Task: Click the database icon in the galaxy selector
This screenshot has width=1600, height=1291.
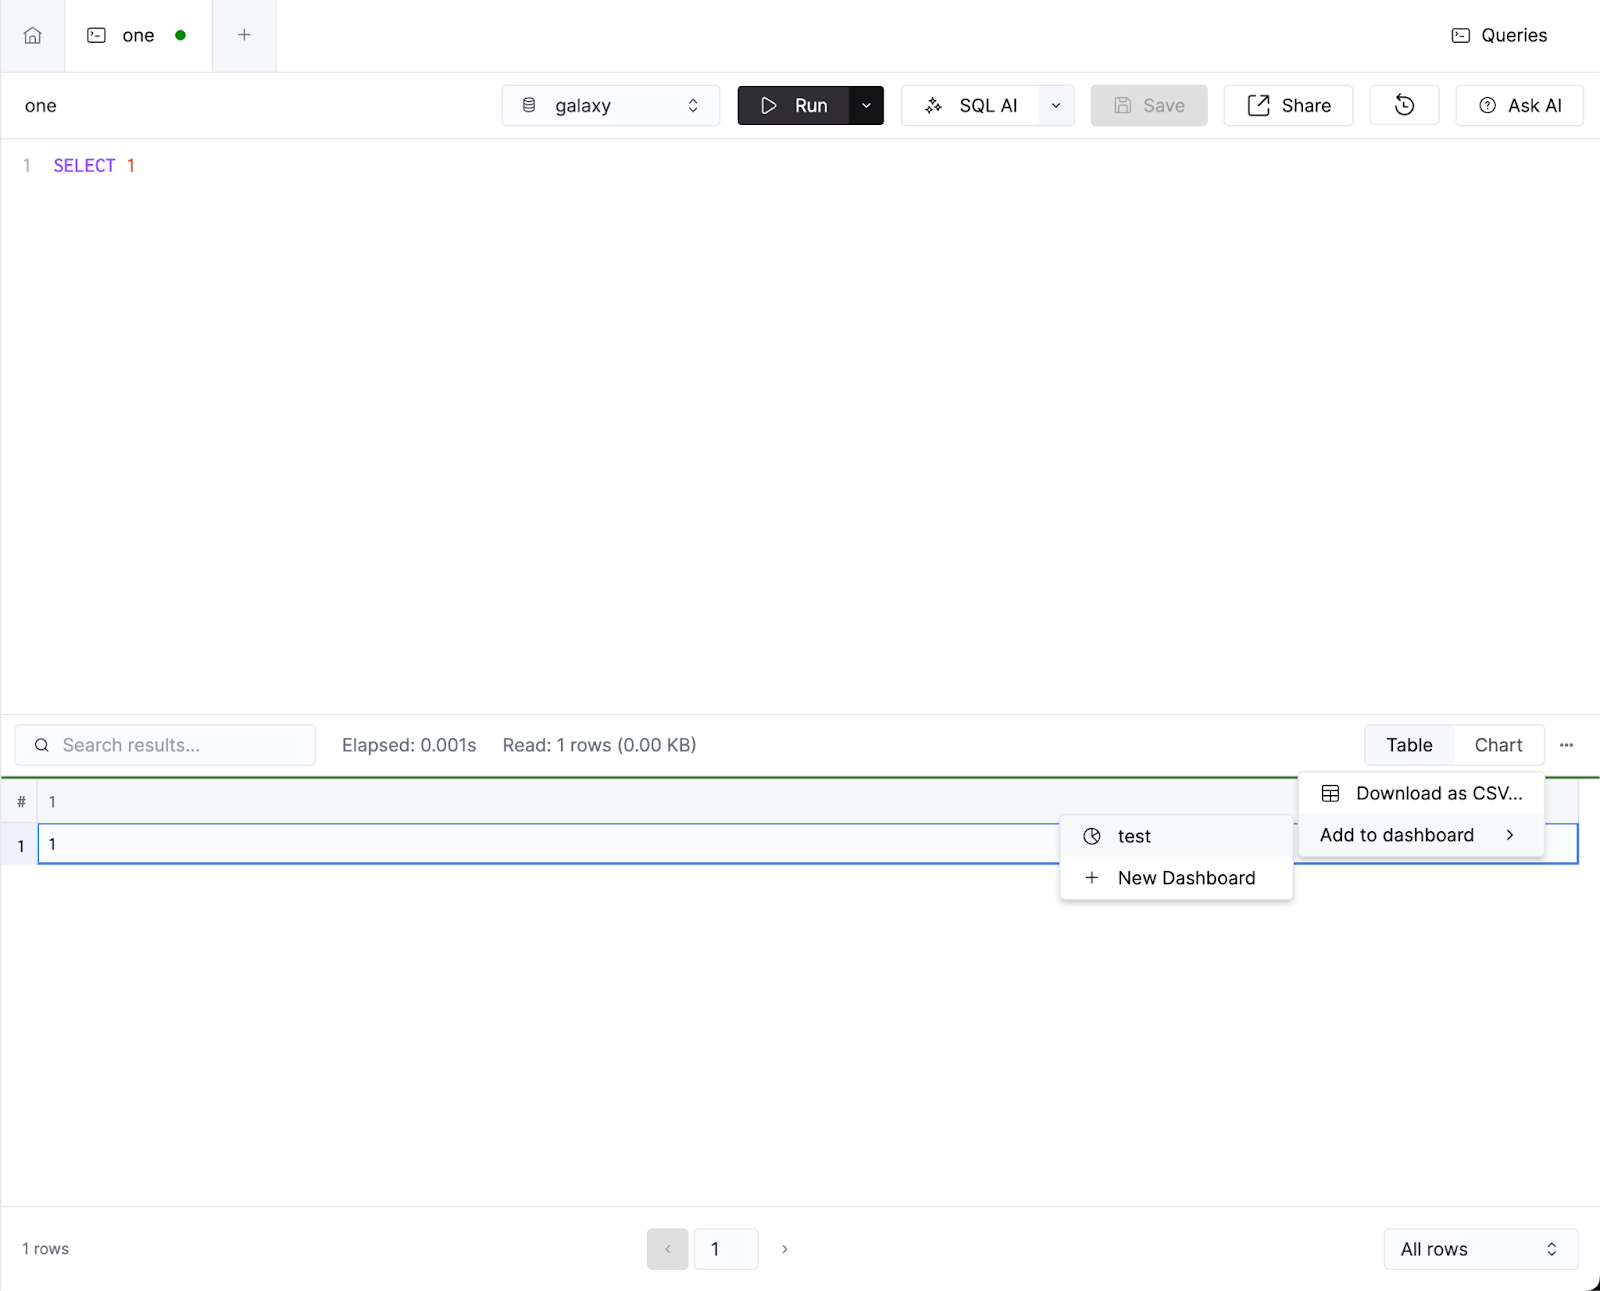Action: click(x=529, y=105)
